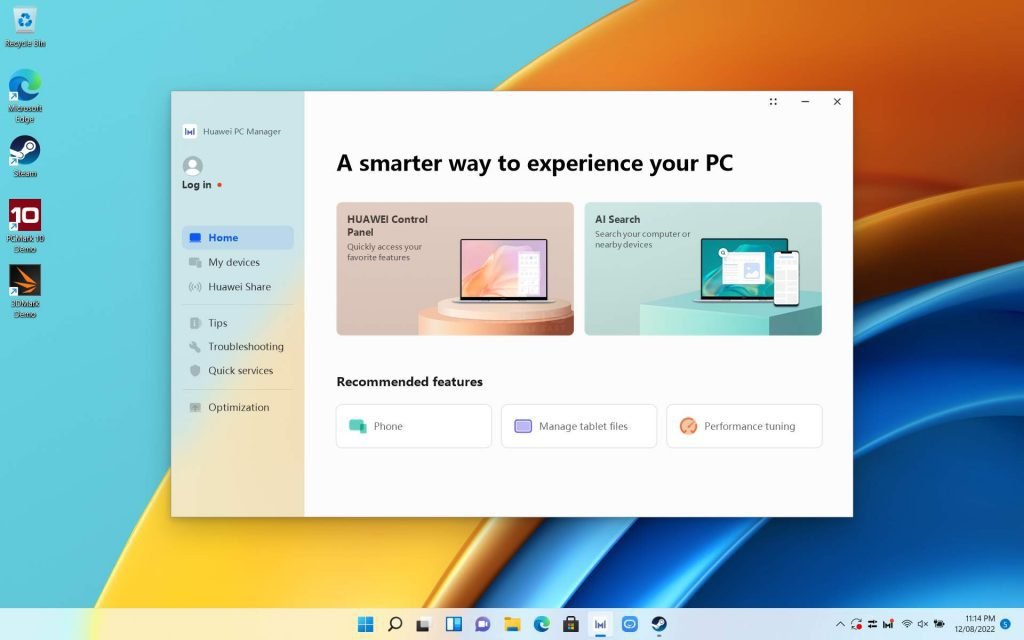Select the 3DMark Demo desktop shortcut

click(x=25, y=291)
